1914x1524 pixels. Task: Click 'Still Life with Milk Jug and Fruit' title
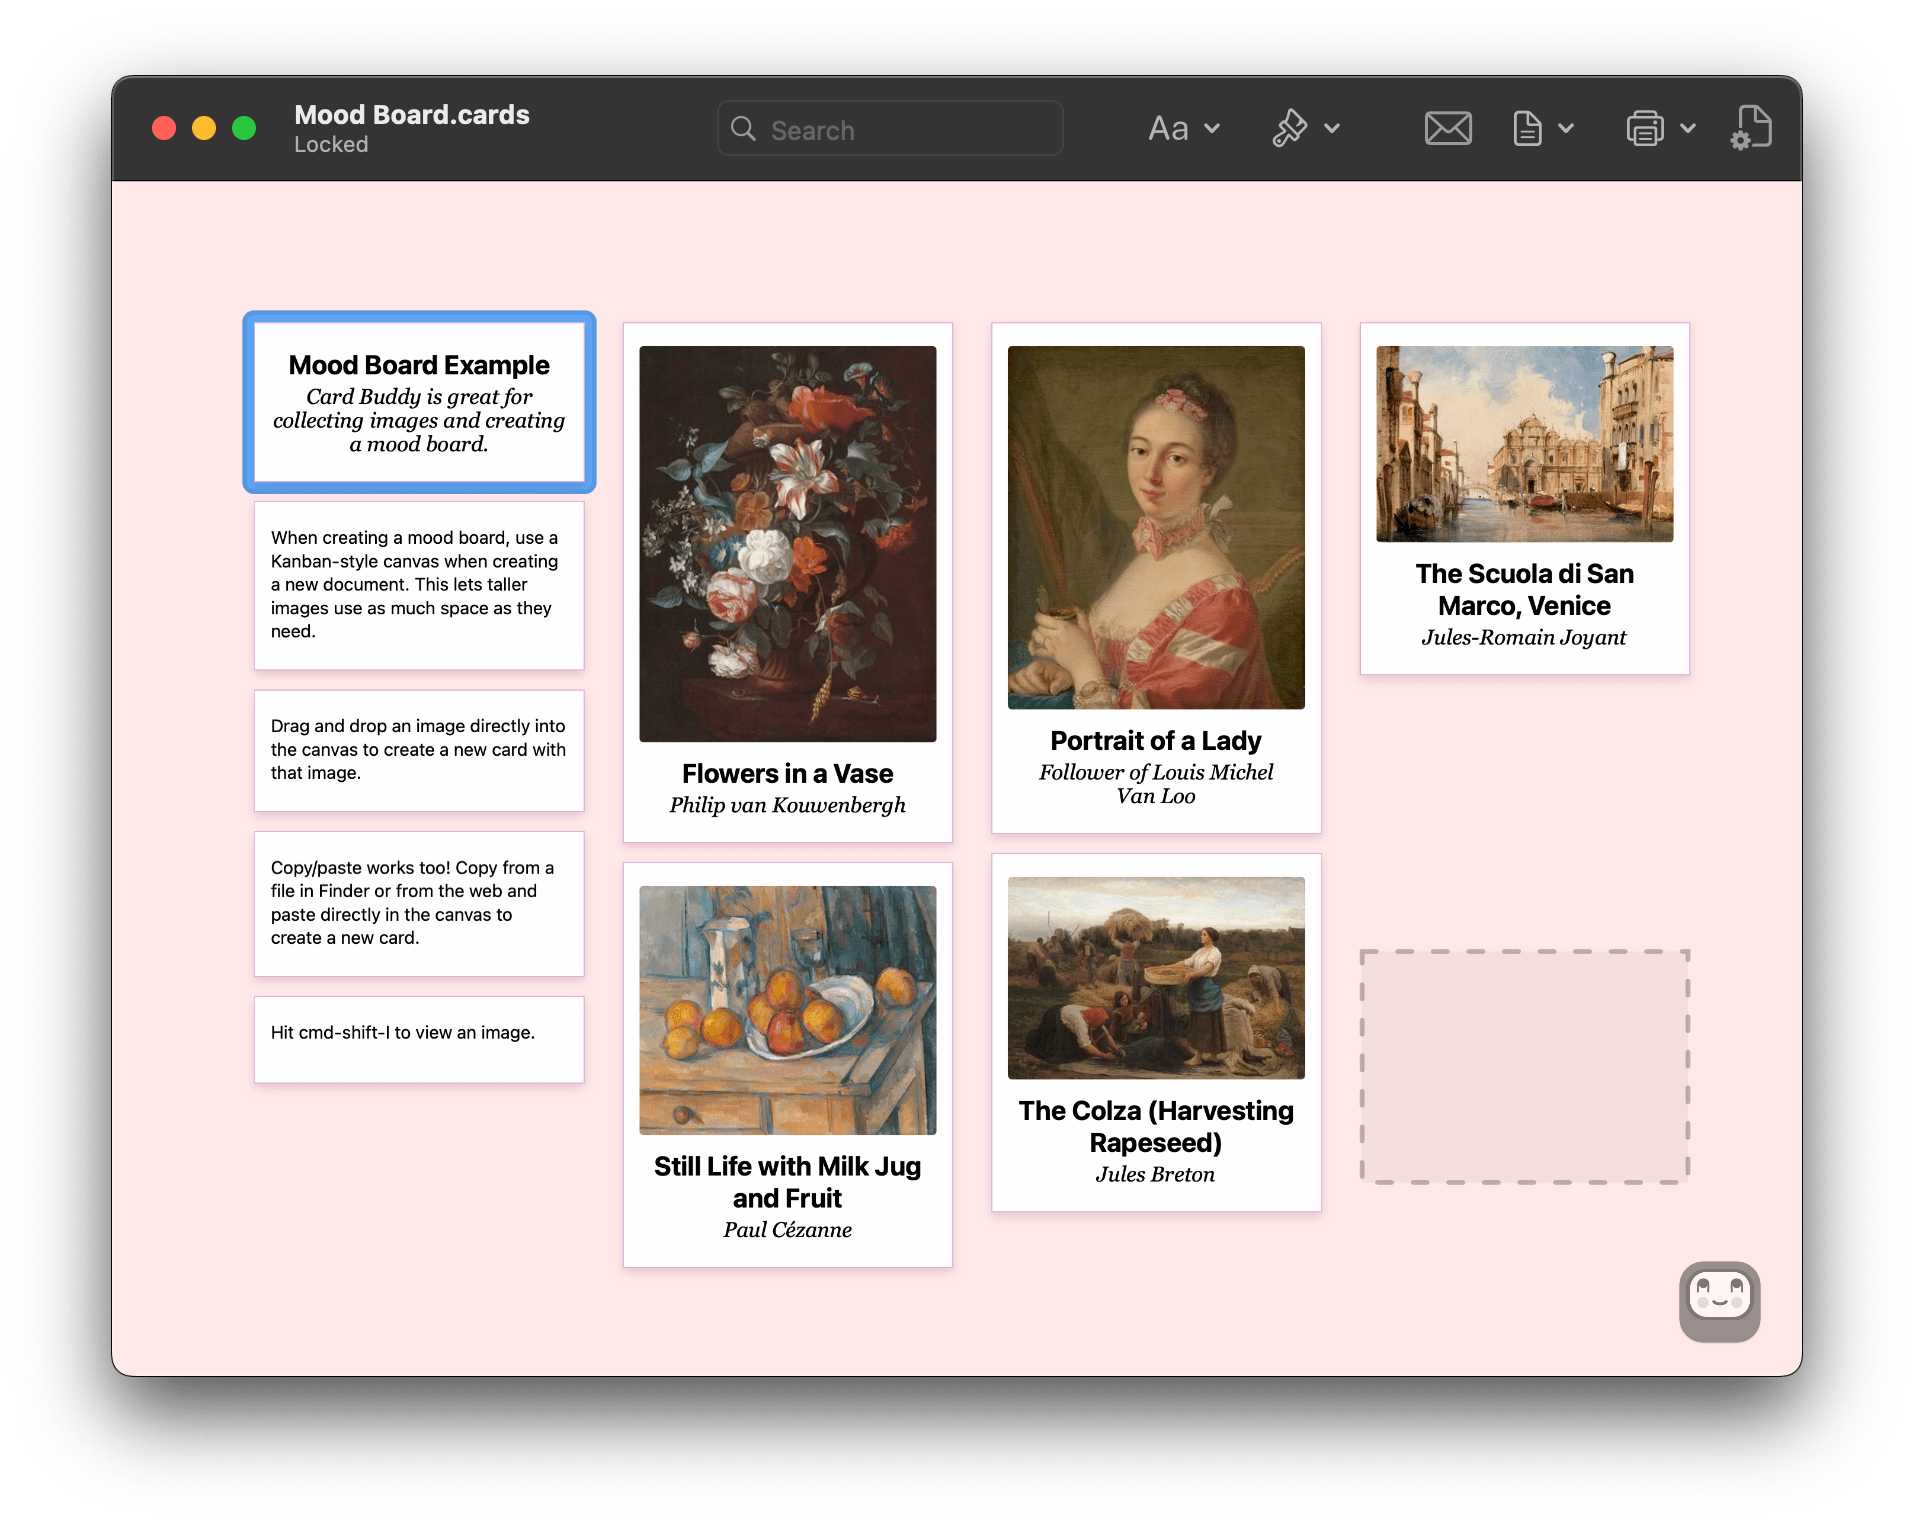788,1182
